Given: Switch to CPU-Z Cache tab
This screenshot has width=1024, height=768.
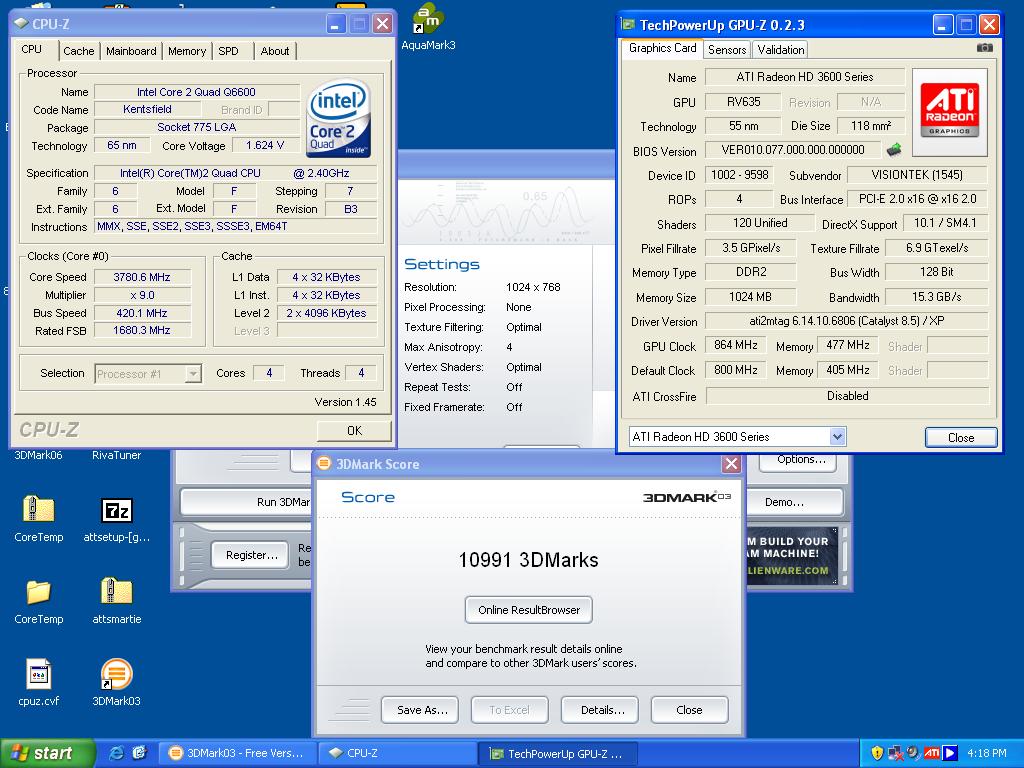Looking at the screenshot, I should [78, 51].
